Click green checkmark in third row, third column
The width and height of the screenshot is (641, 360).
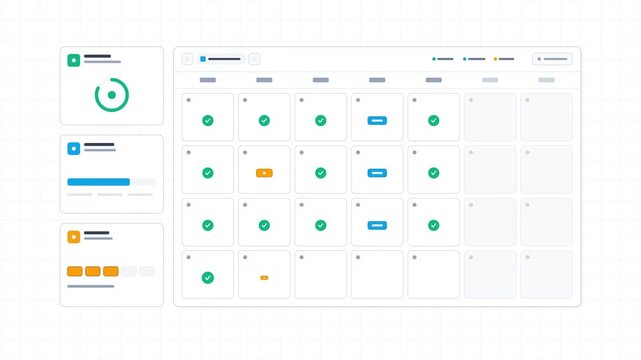[320, 225]
